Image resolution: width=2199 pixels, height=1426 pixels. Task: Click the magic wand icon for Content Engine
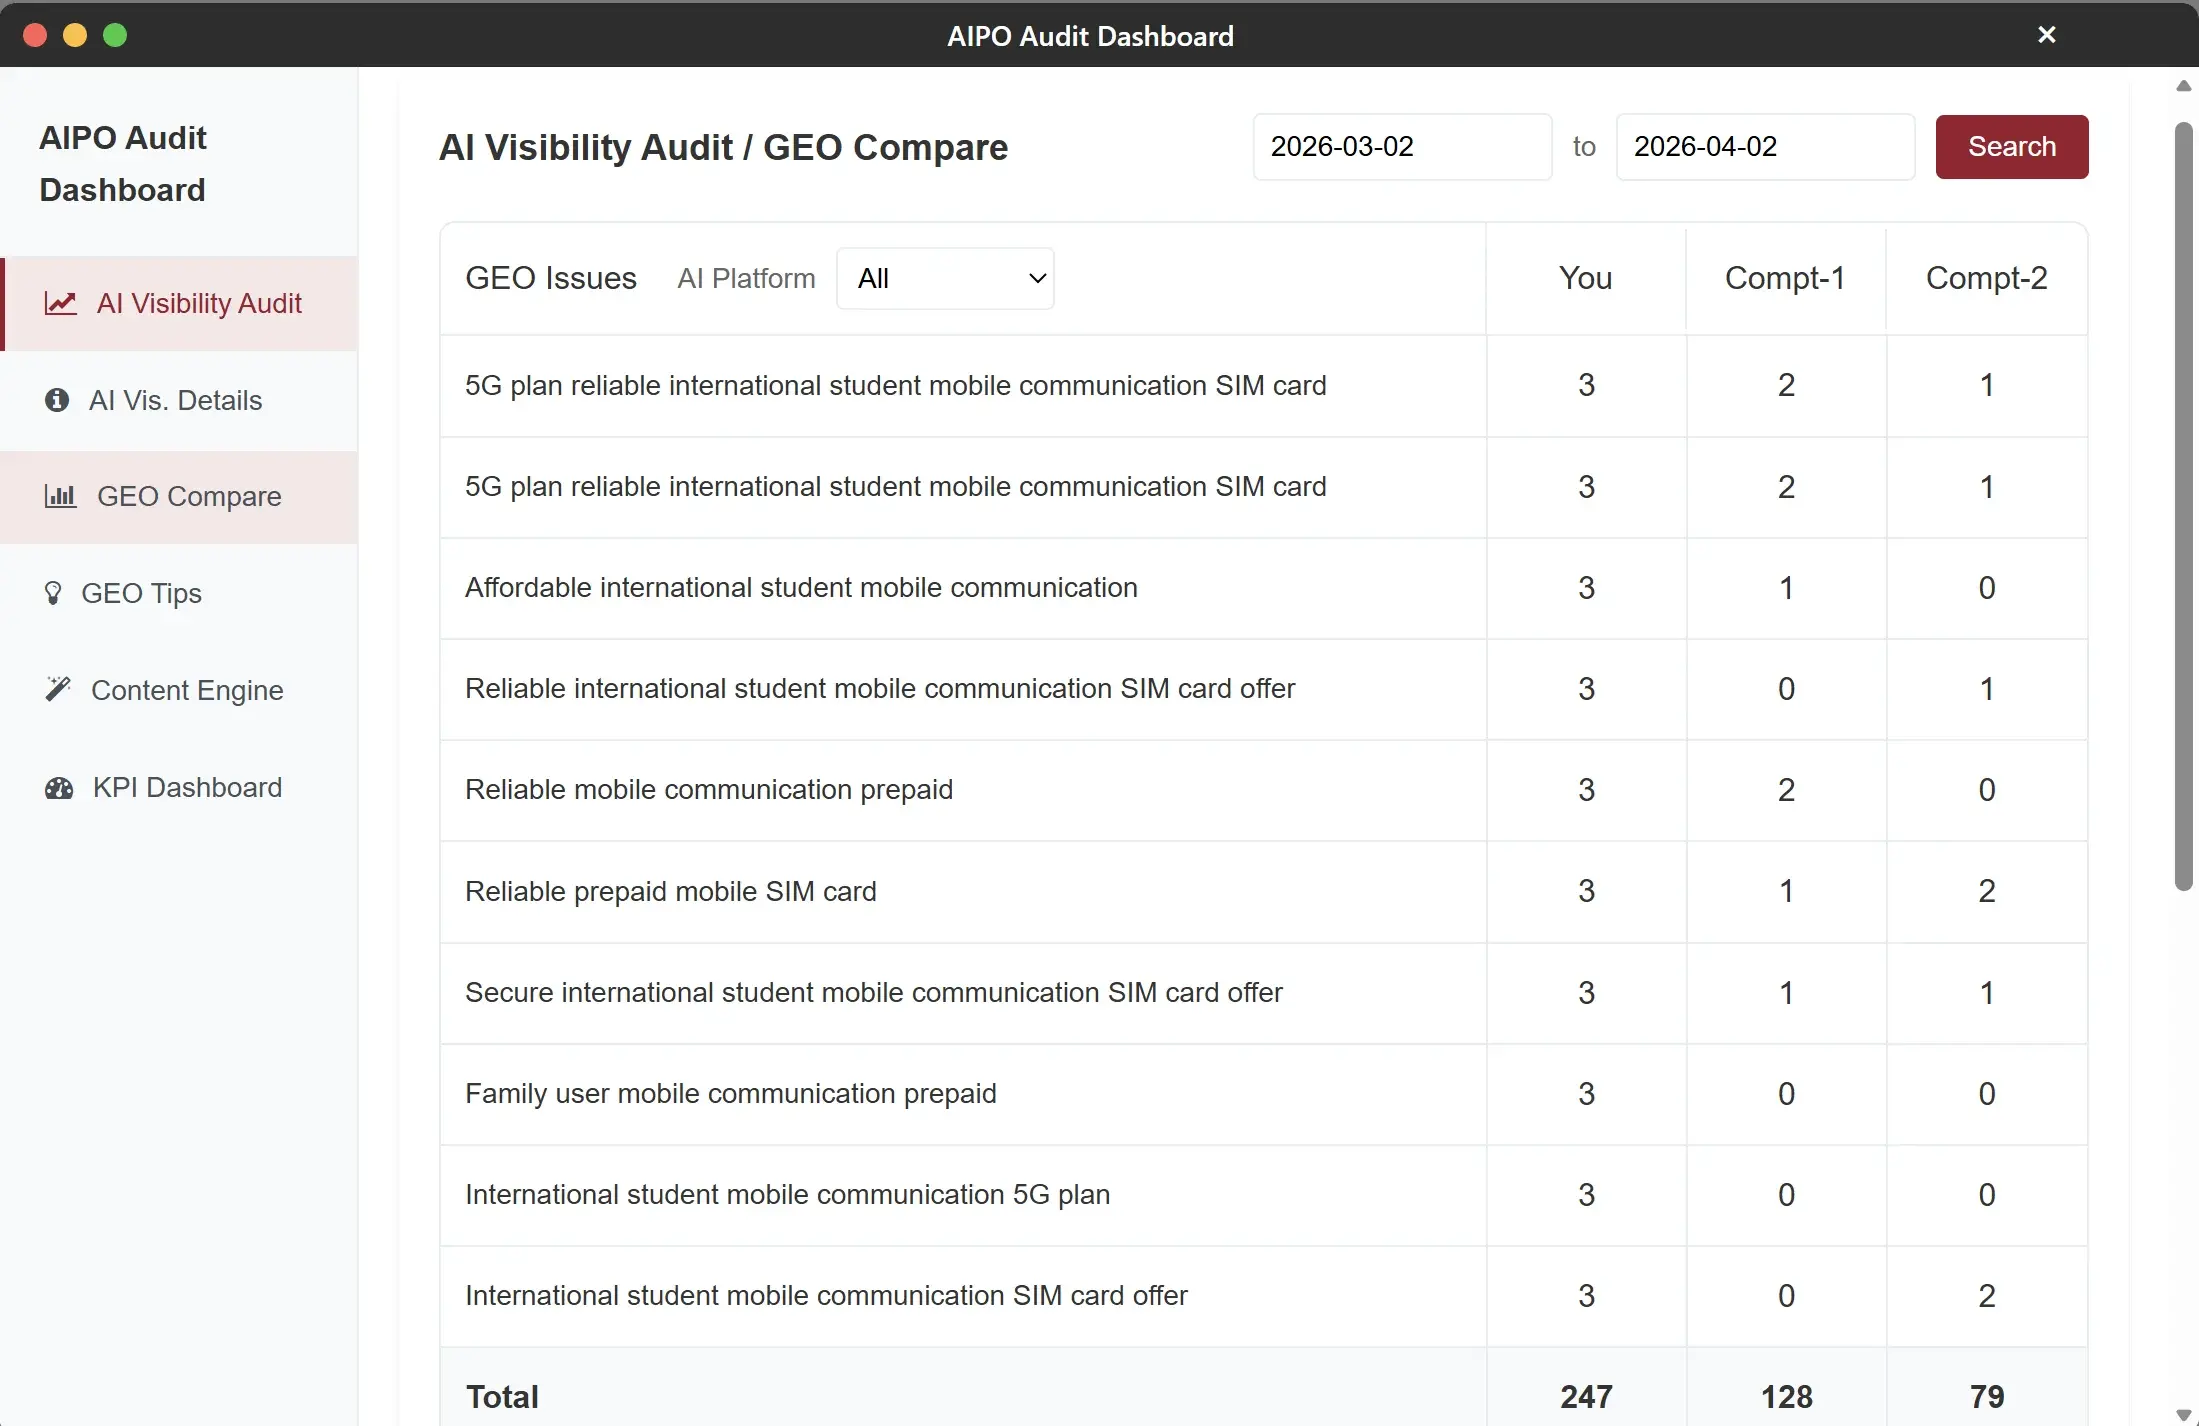click(58, 689)
